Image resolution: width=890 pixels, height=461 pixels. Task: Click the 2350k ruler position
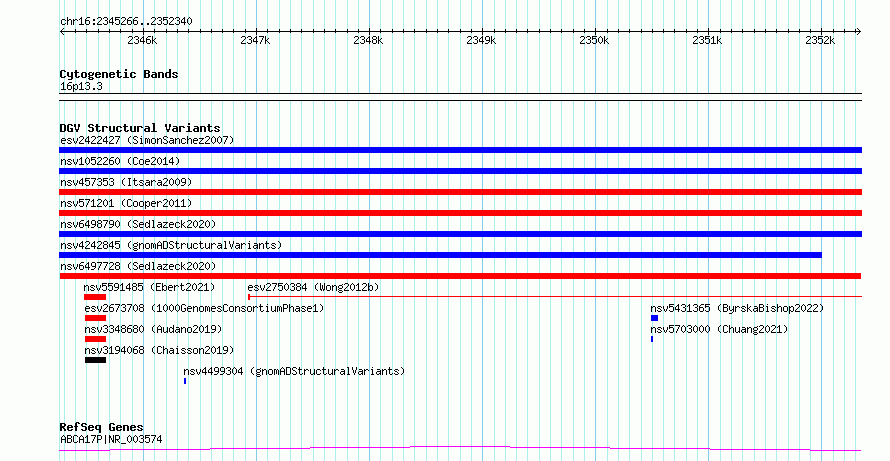pos(594,40)
